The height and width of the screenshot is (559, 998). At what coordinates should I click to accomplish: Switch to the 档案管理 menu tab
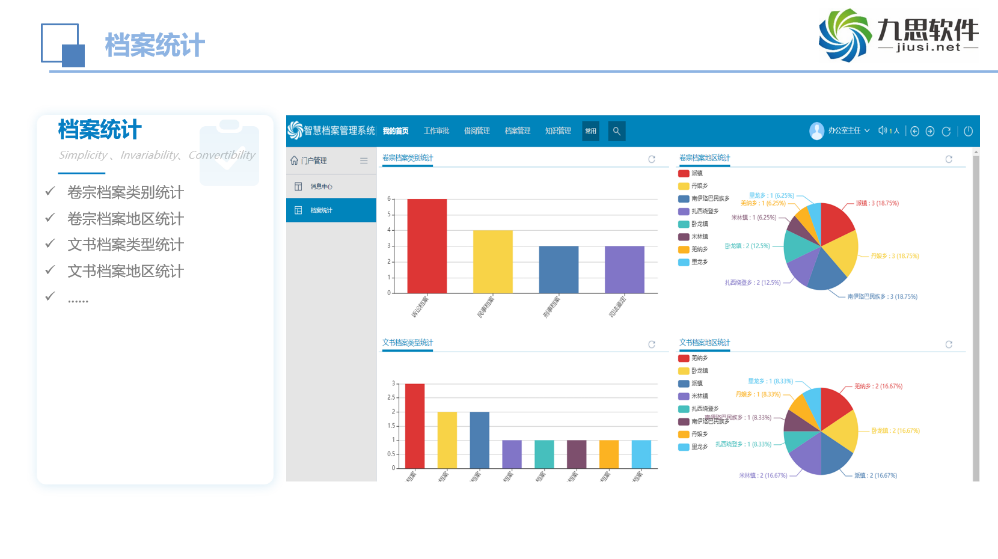(x=517, y=131)
